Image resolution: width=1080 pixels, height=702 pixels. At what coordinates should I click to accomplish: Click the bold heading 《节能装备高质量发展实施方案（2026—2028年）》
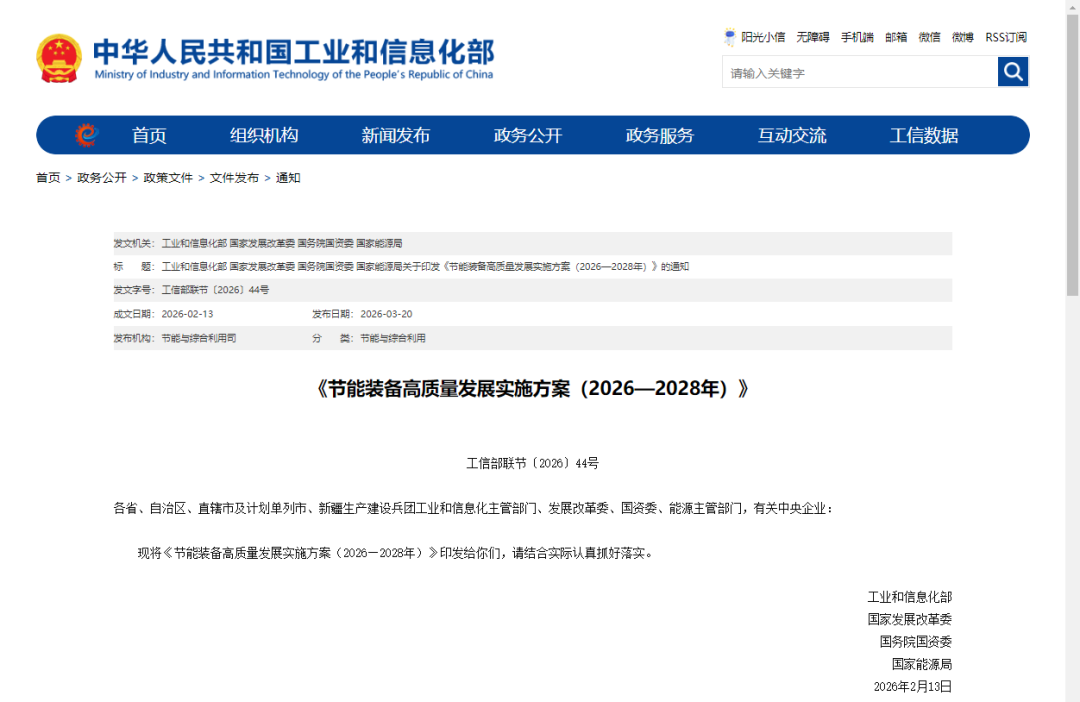pos(532,389)
